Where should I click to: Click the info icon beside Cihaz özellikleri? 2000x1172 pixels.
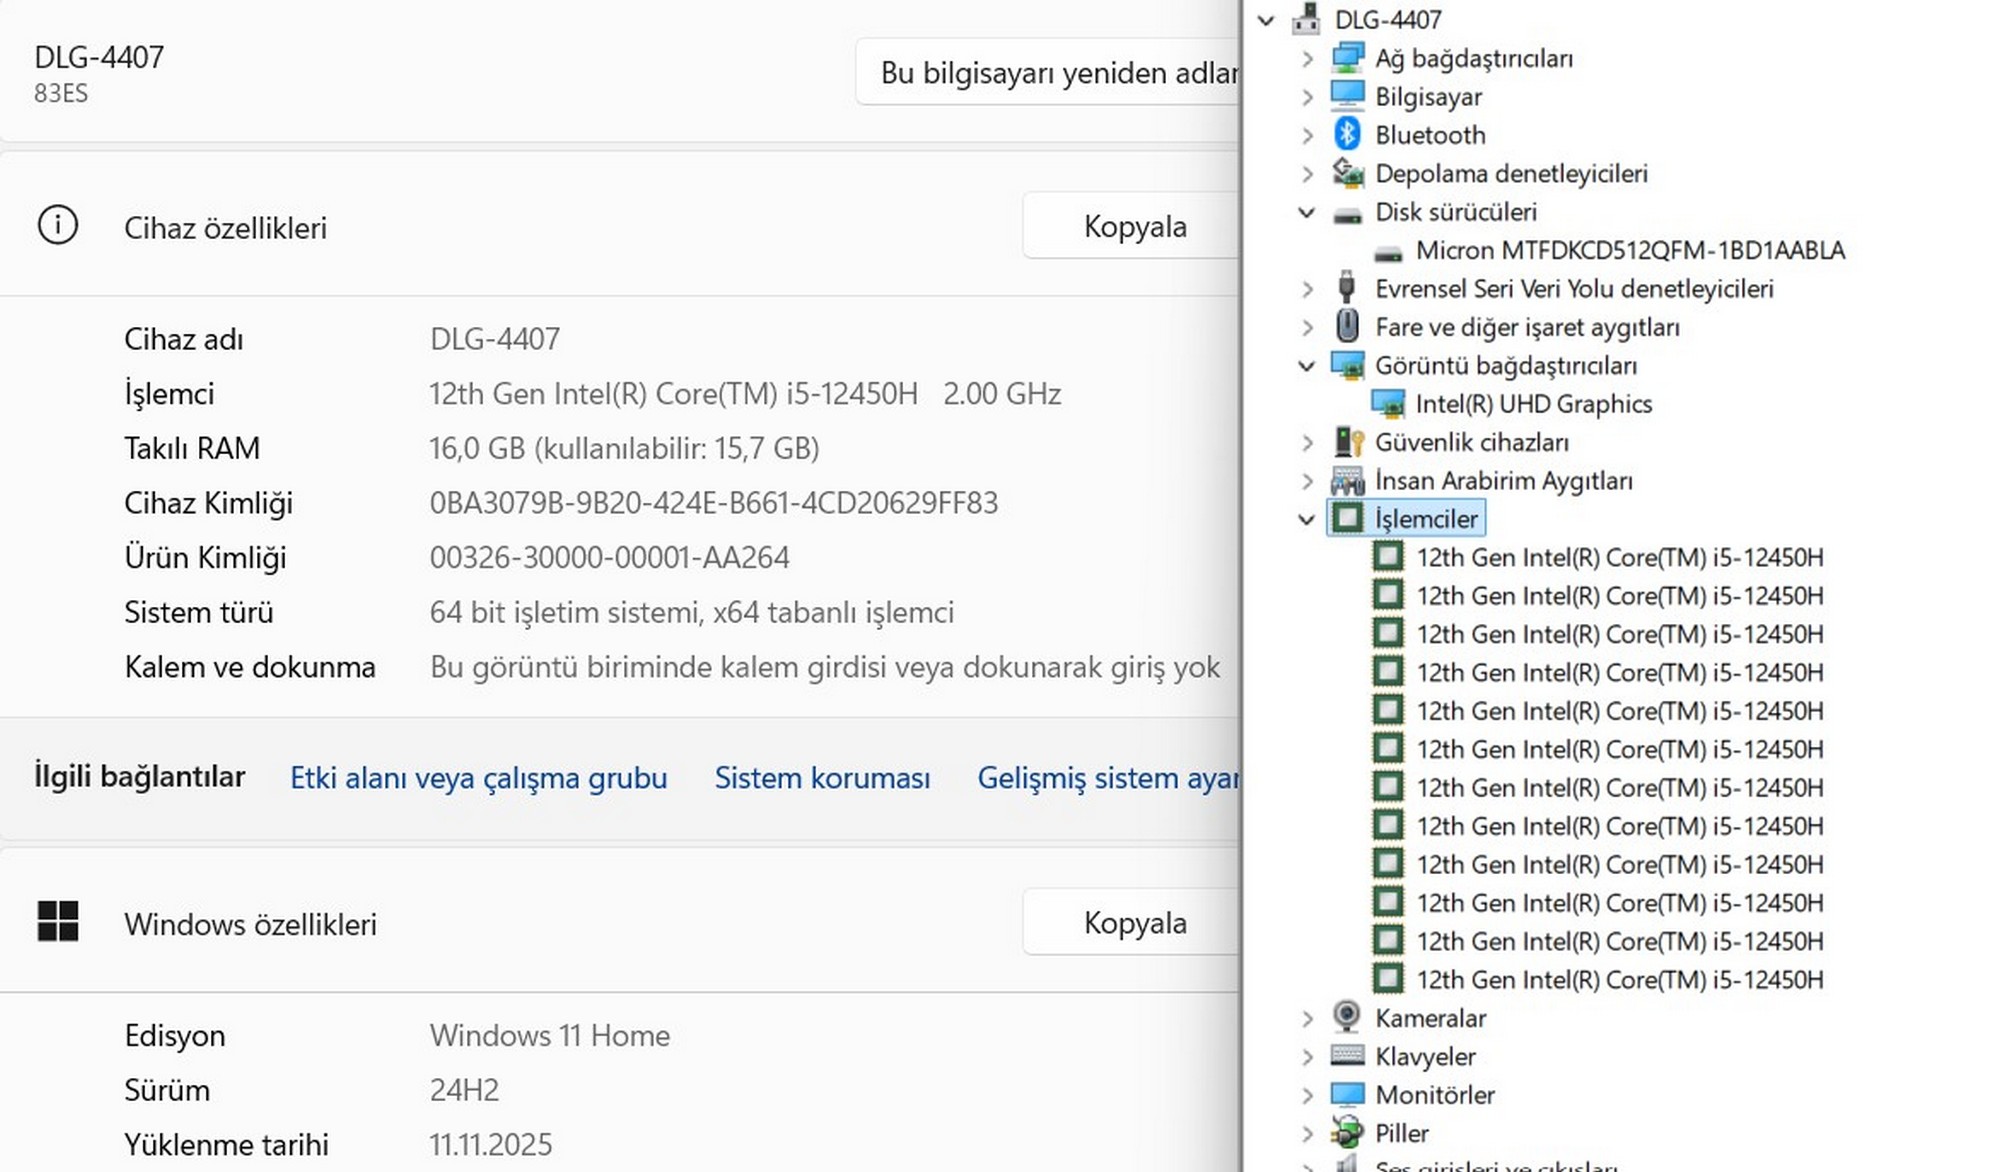pyautogui.click(x=57, y=226)
